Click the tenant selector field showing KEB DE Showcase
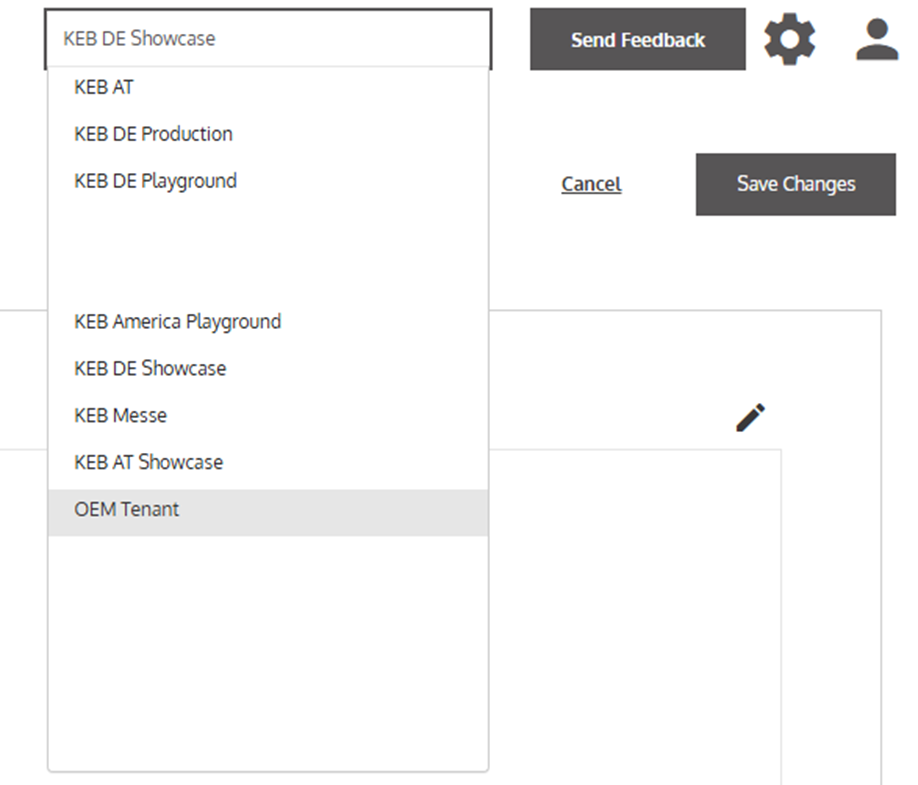The width and height of the screenshot is (918, 785). [x=267, y=39]
